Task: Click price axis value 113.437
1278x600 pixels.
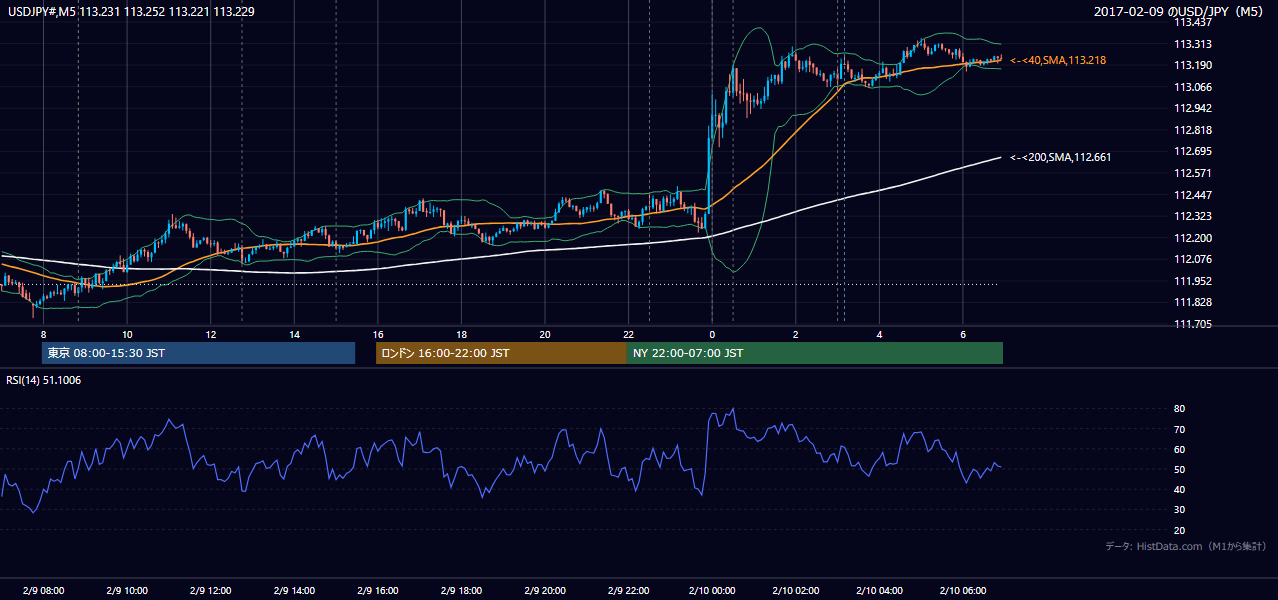Action: point(1192,23)
